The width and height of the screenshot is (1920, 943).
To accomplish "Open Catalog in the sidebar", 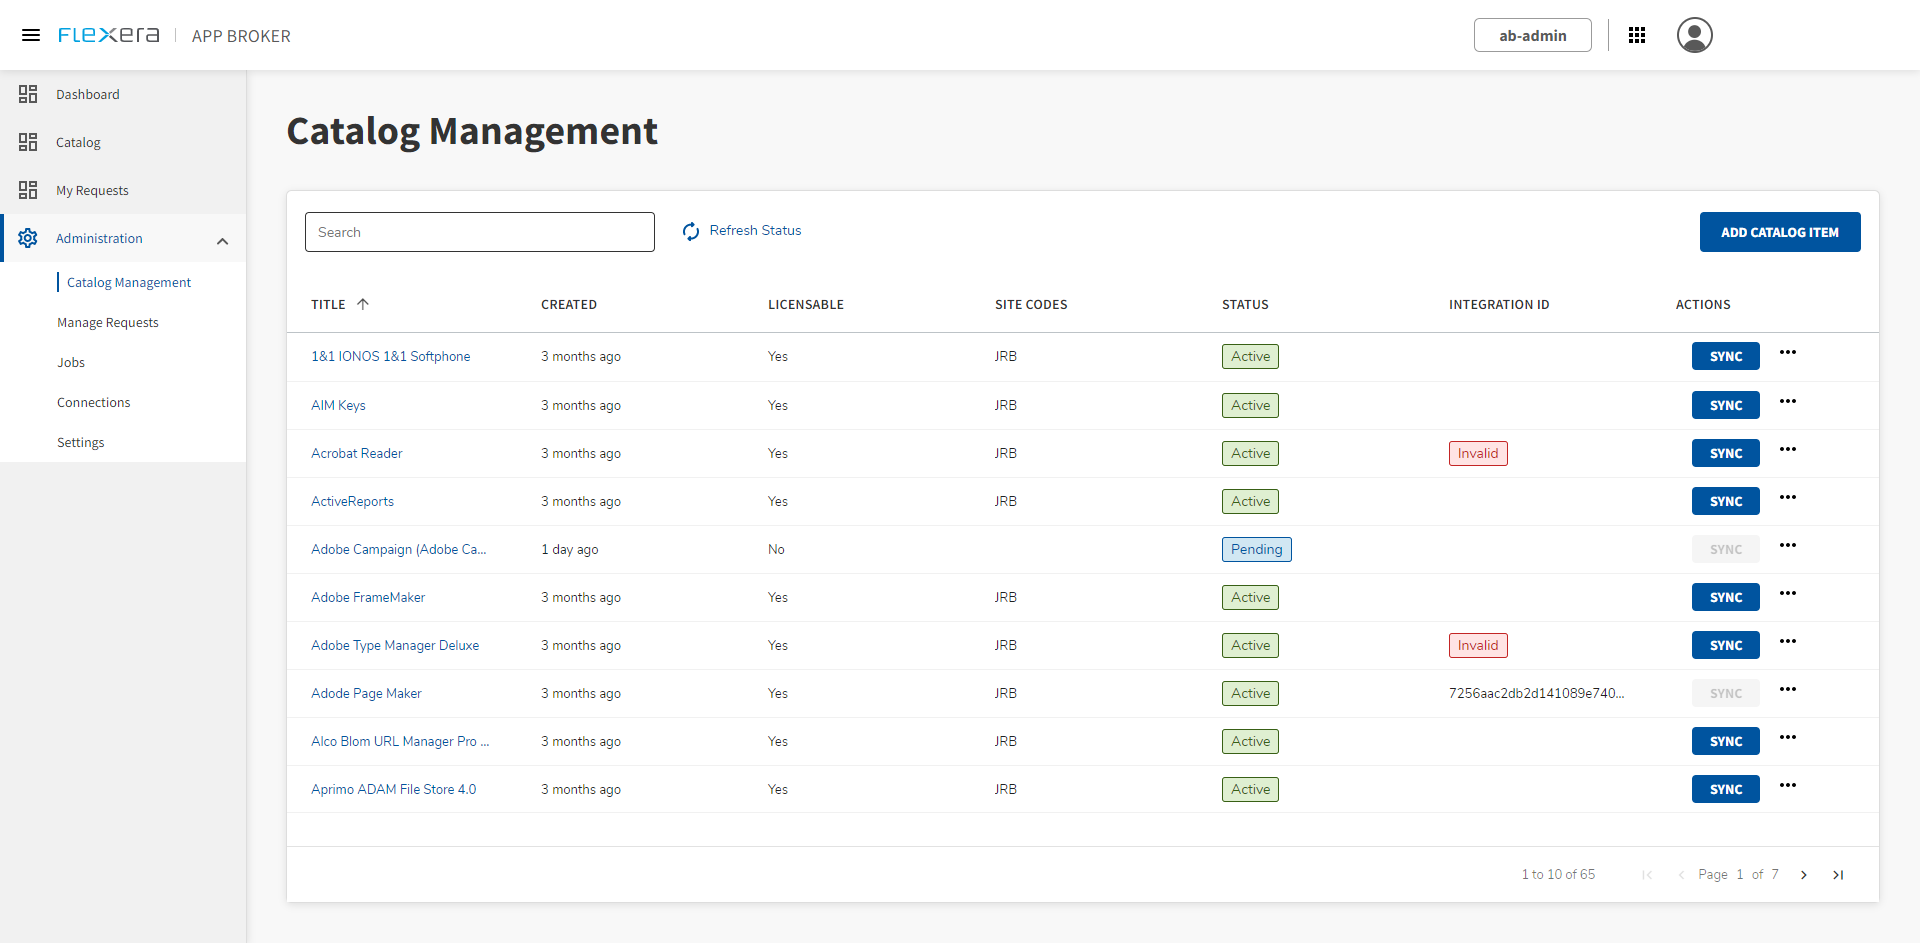I will [78, 142].
